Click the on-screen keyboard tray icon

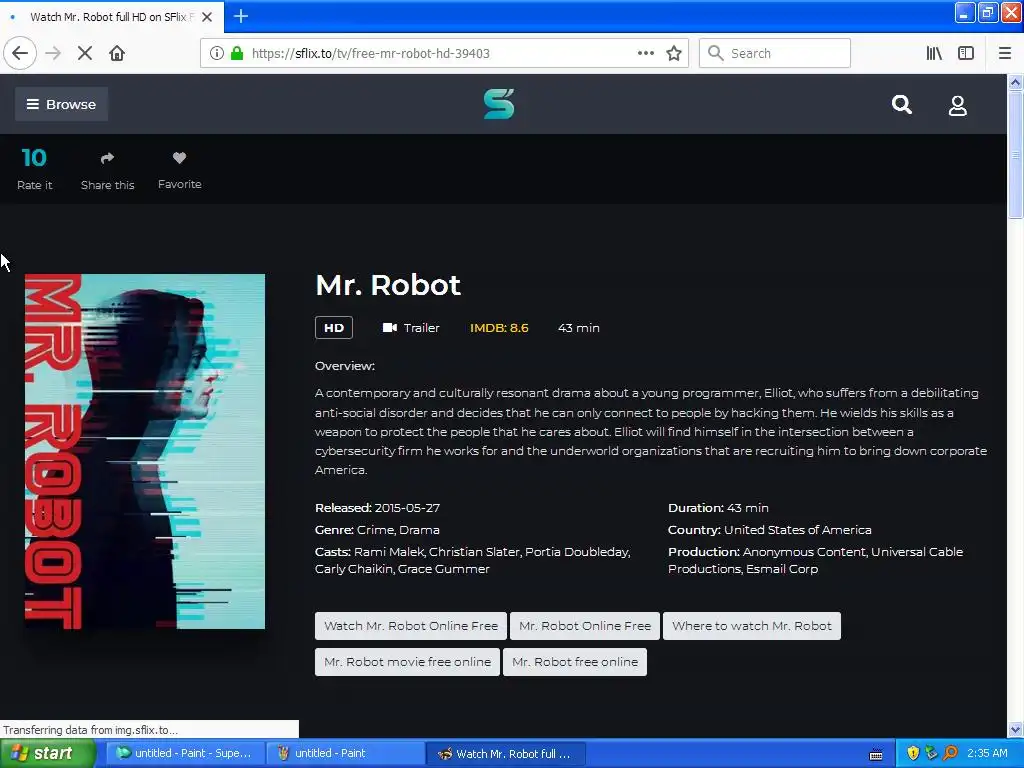coord(876,755)
